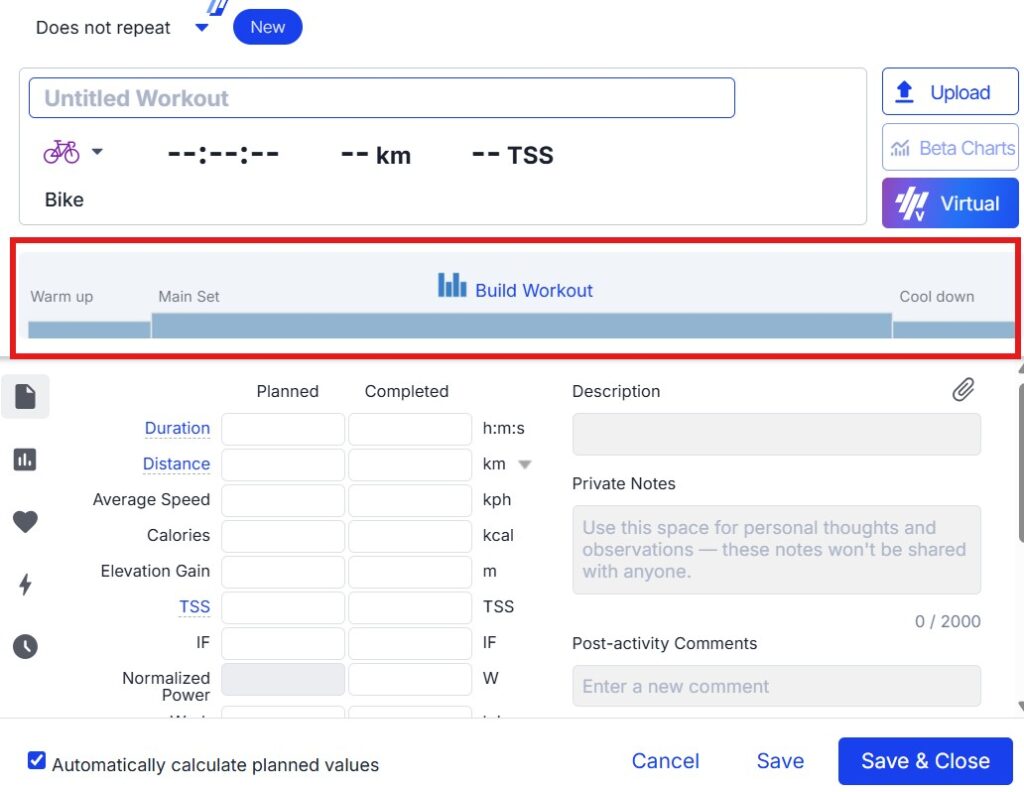The width and height of the screenshot is (1024, 792).
Task: Expand the sport type dropdown arrow
Action: click(x=97, y=151)
